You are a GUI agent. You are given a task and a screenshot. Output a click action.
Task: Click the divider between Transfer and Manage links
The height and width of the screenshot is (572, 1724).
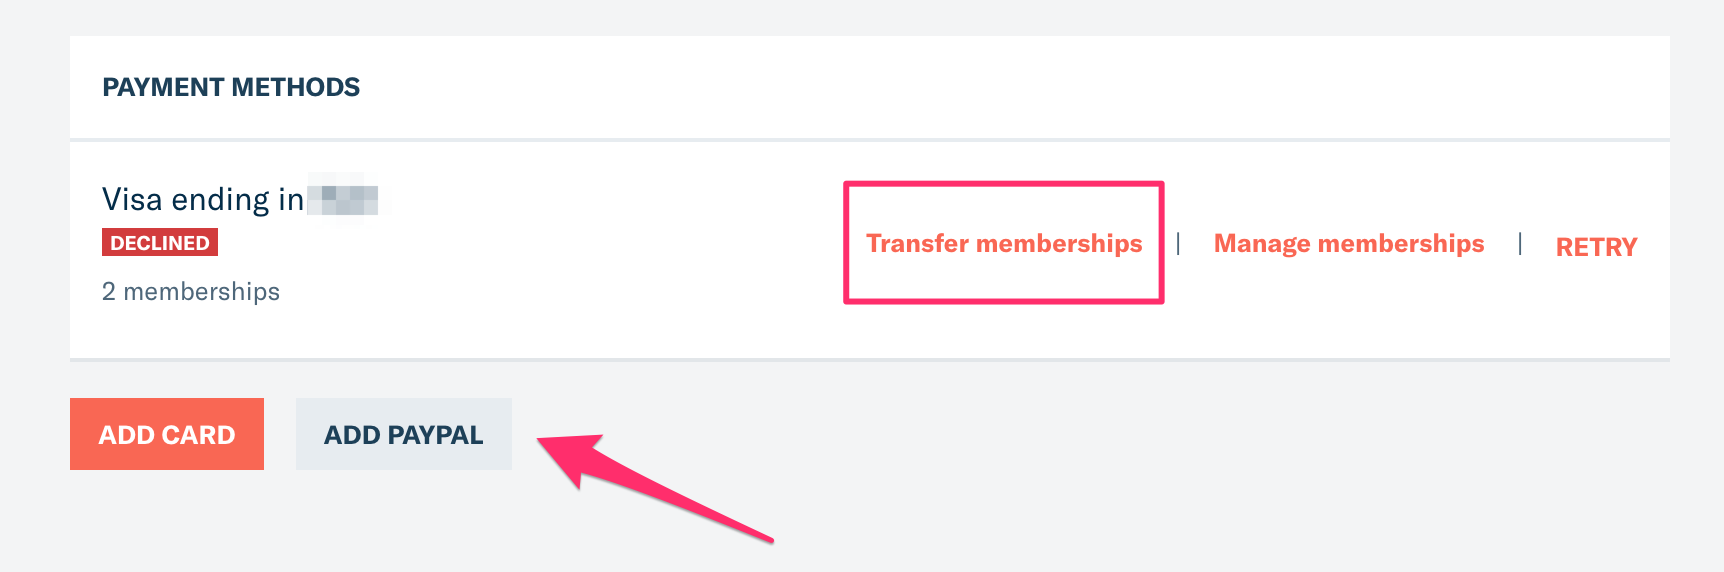pos(1178,243)
